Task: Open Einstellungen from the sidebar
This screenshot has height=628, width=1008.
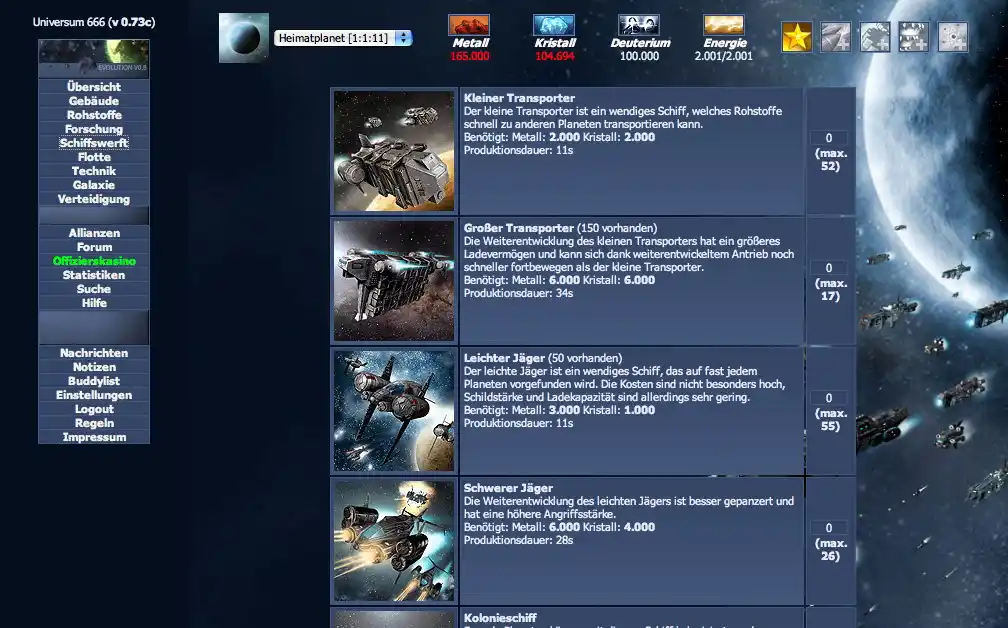Action: point(93,394)
